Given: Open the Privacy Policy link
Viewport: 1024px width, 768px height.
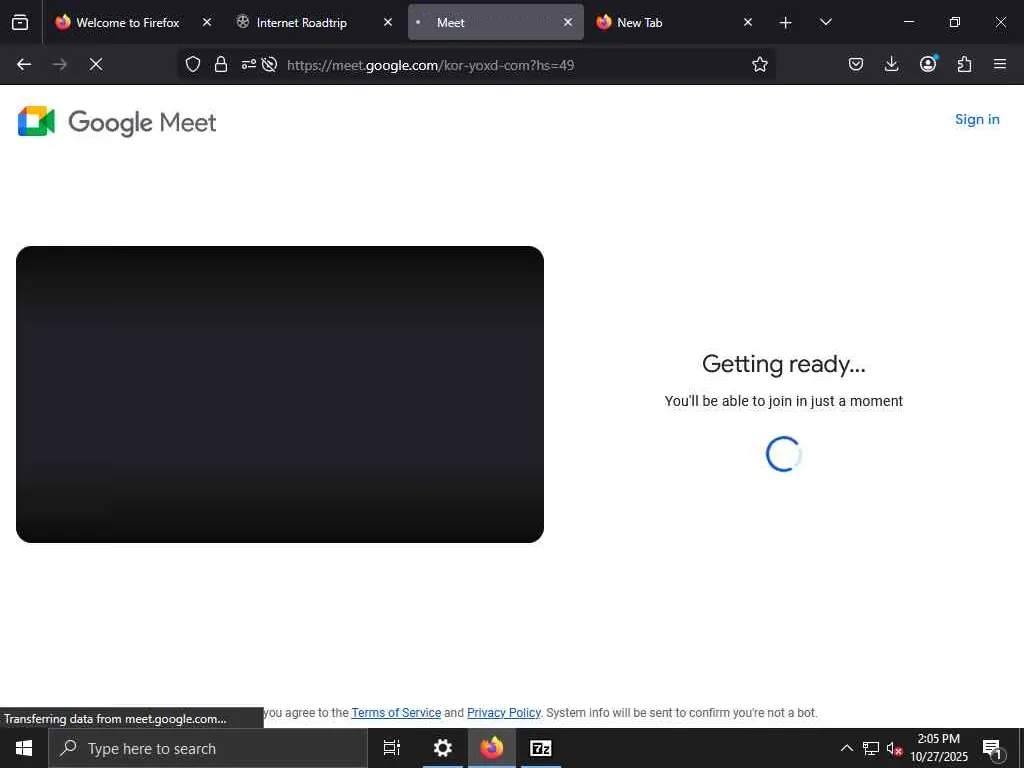Looking at the screenshot, I should tap(504, 712).
